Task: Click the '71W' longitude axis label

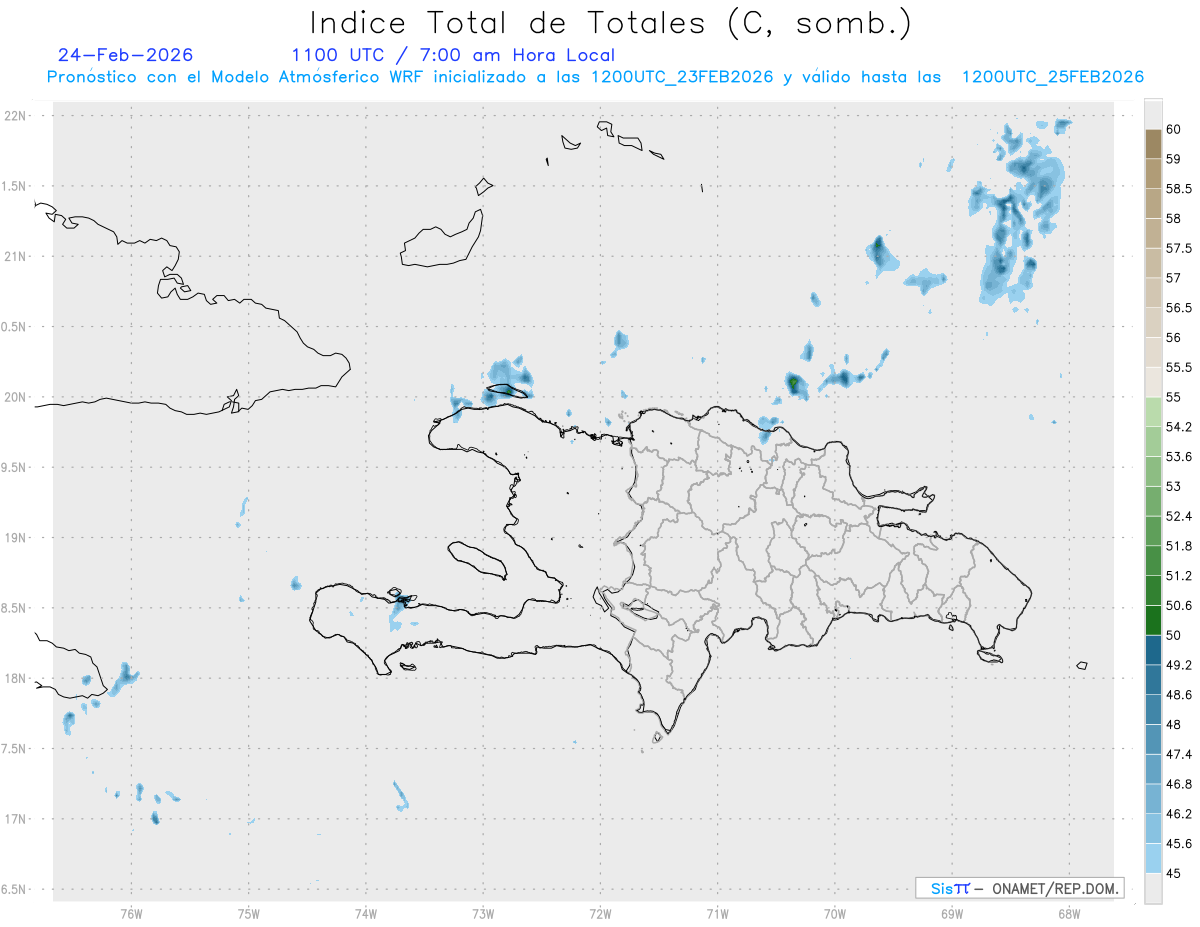Action: click(717, 914)
